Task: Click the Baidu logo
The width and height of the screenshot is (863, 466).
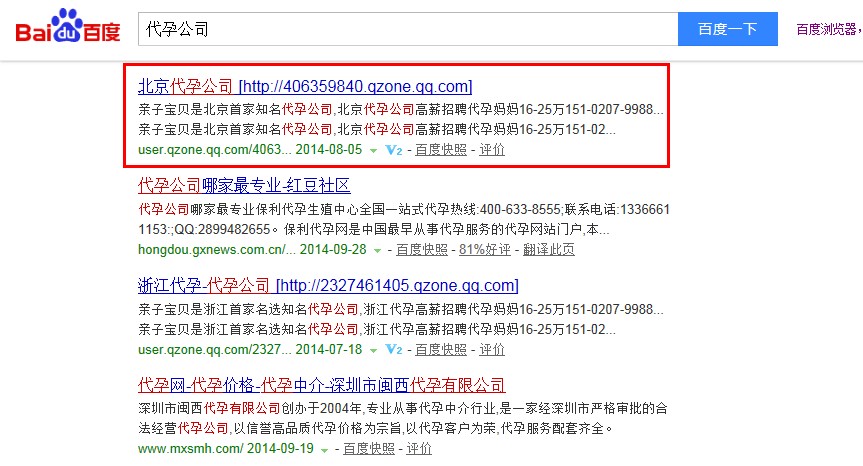Action: pos(68,28)
